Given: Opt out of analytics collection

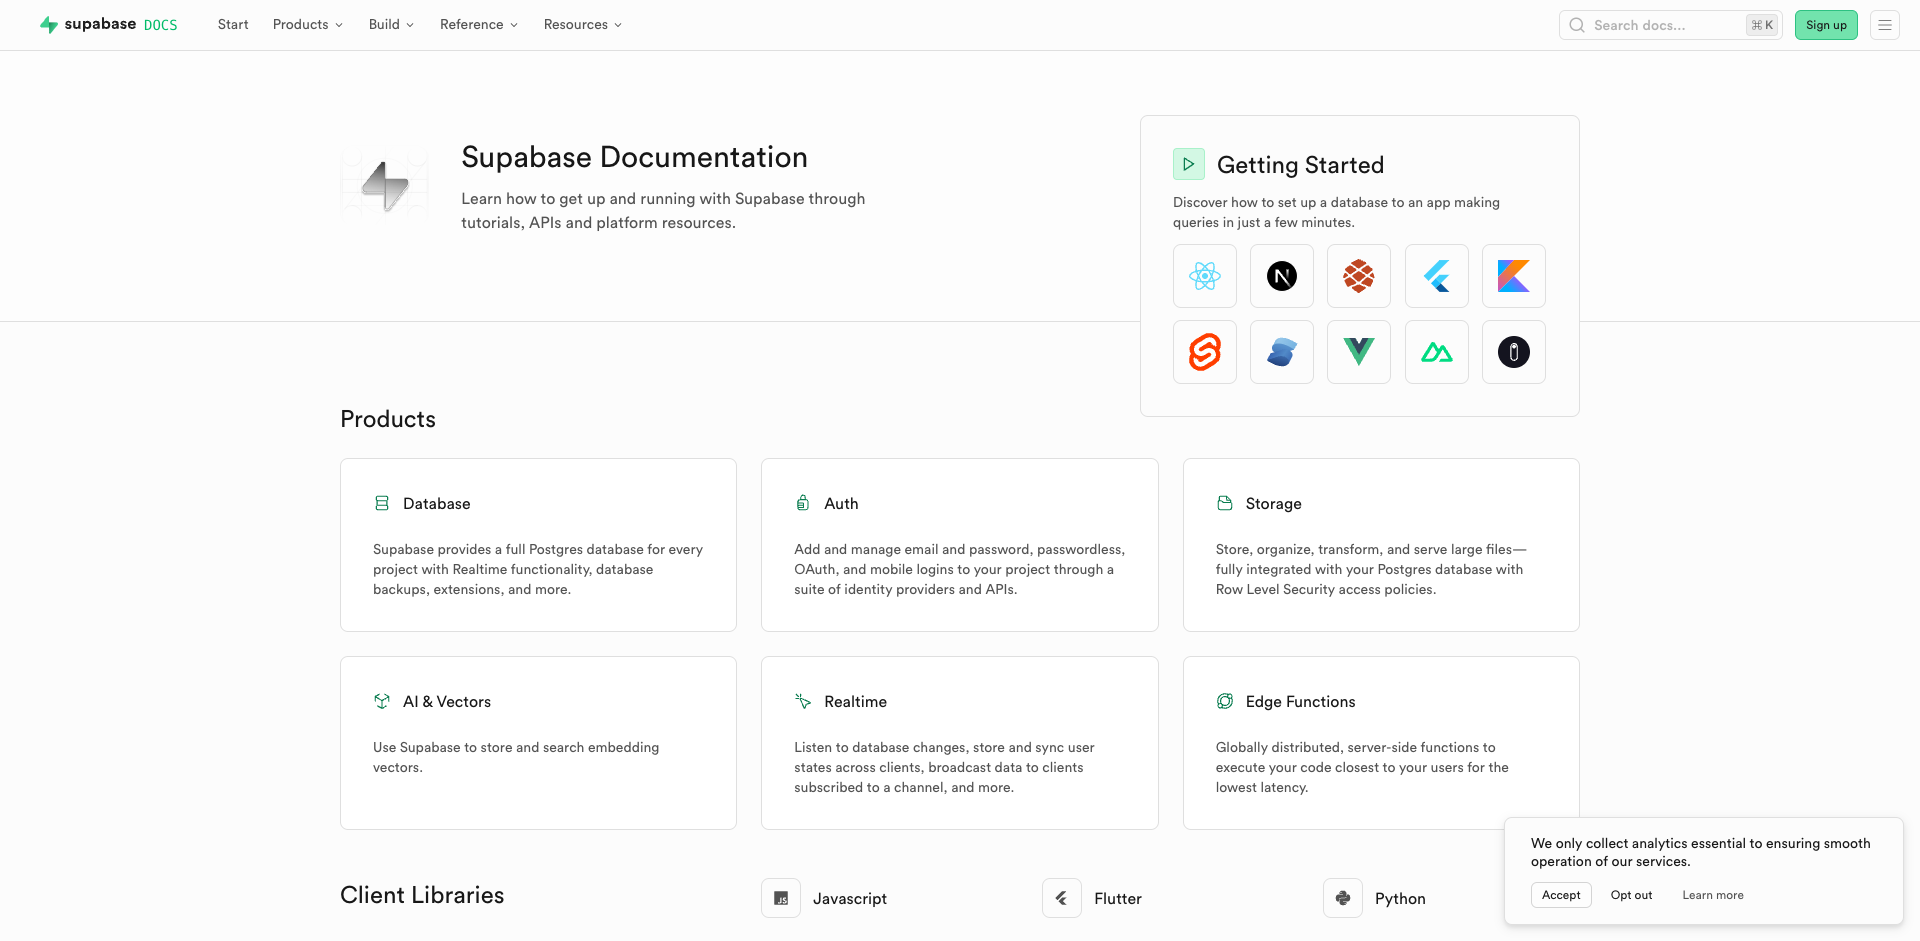Looking at the screenshot, I should coord(1631,895).
